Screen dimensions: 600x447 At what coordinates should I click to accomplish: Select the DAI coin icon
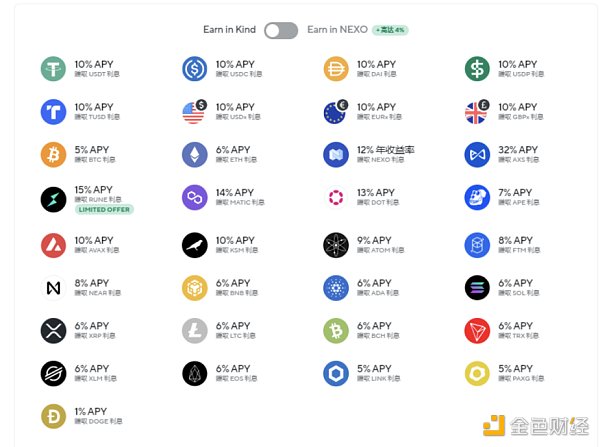pyautogui.click(x=335, y=69)
